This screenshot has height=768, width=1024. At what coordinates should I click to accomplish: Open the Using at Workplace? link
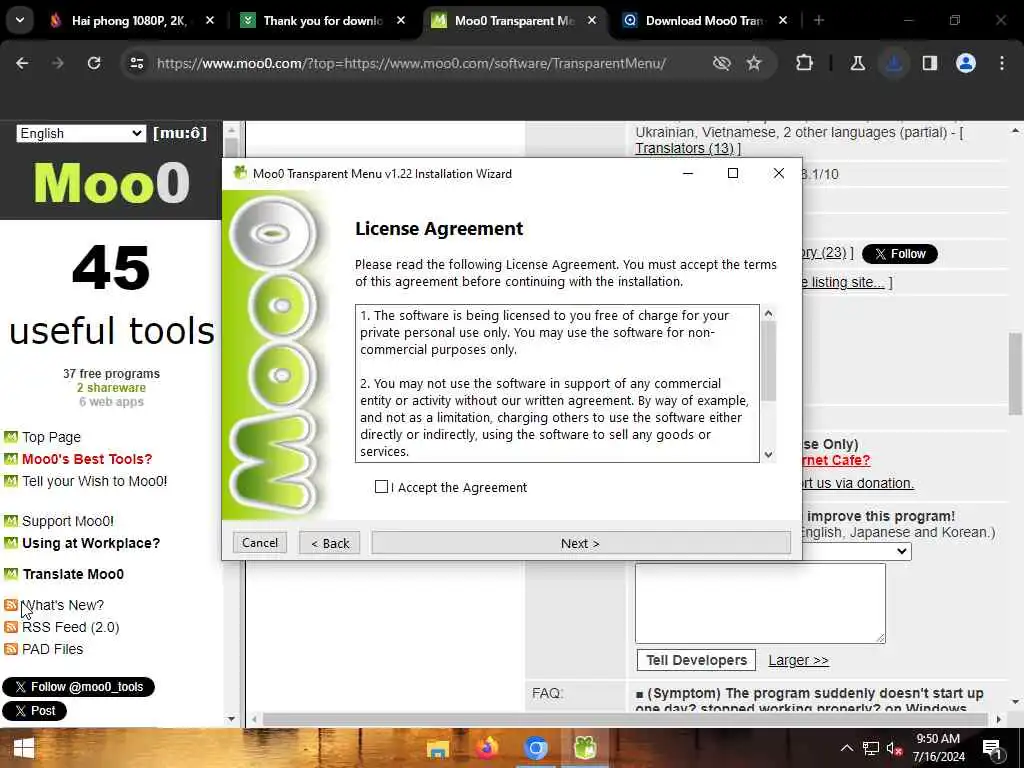[x=91, y=543]
